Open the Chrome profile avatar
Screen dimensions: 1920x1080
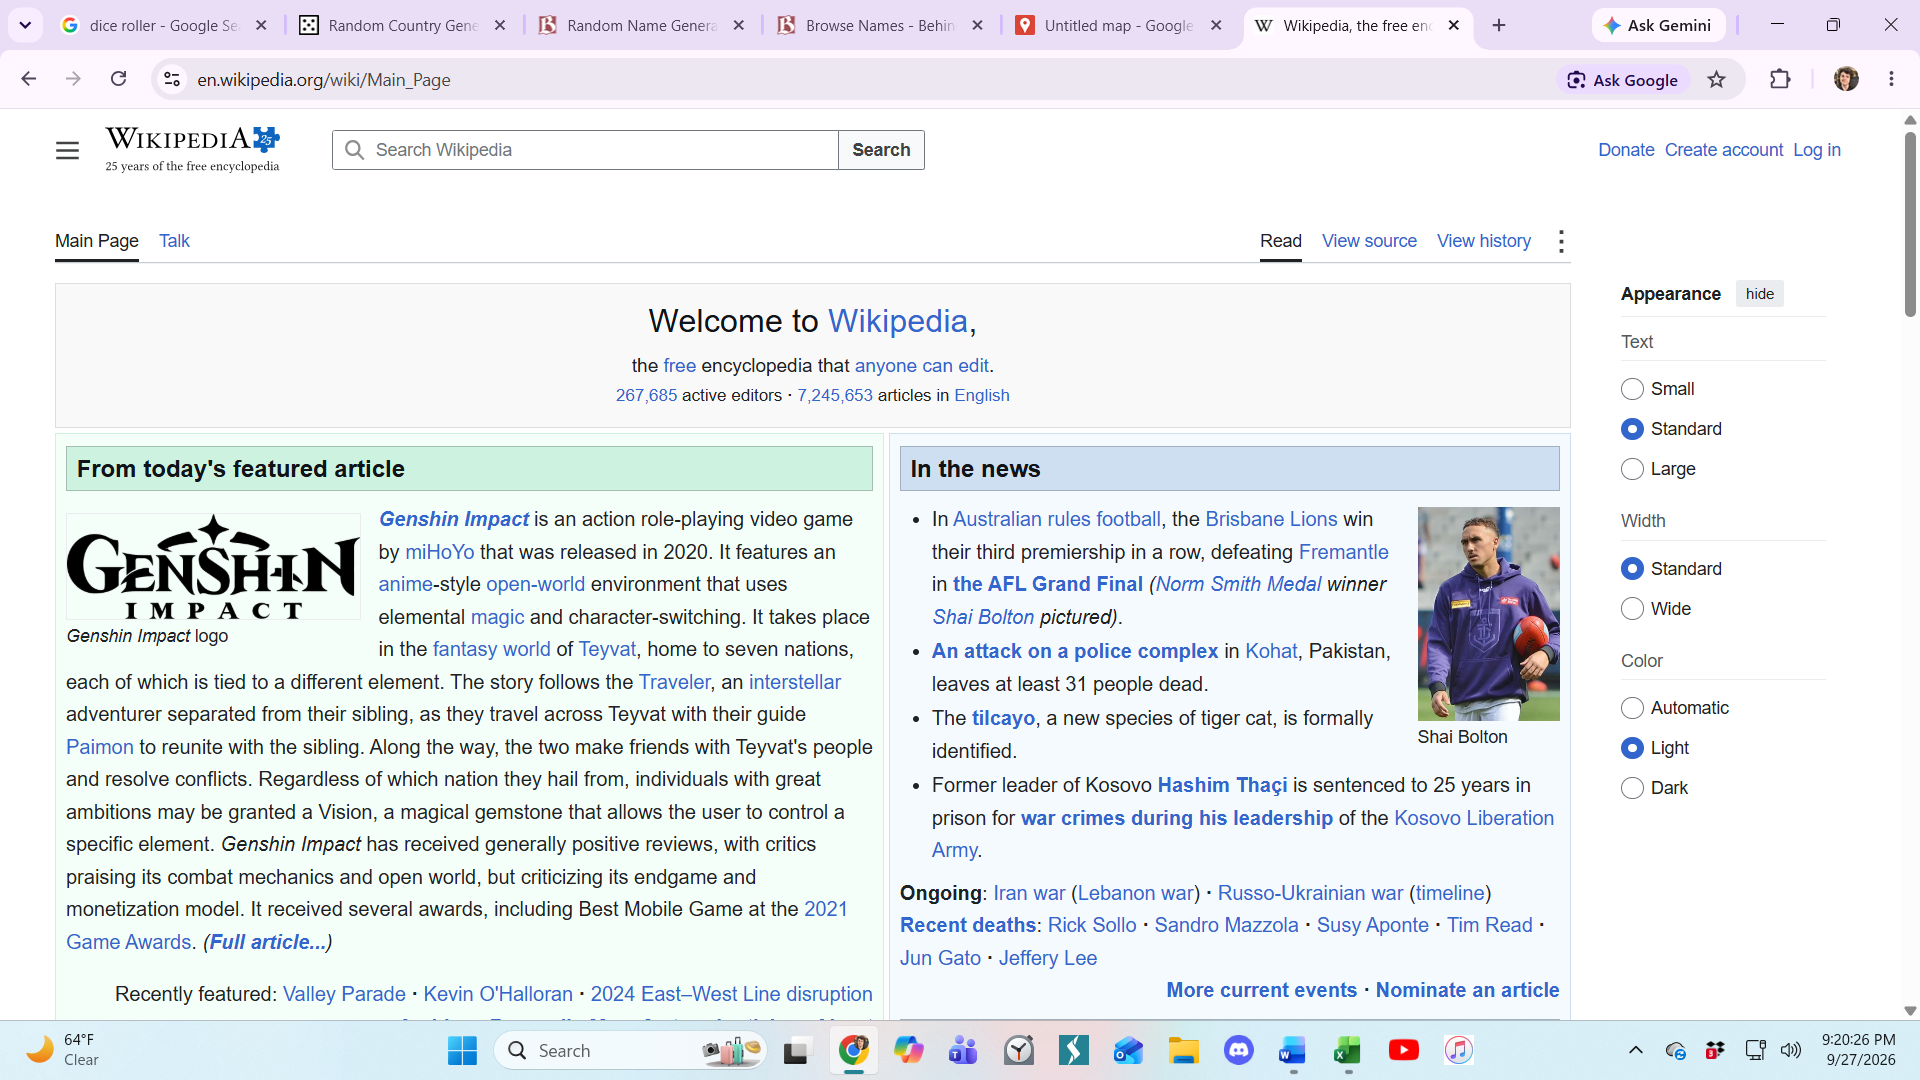1846,79
